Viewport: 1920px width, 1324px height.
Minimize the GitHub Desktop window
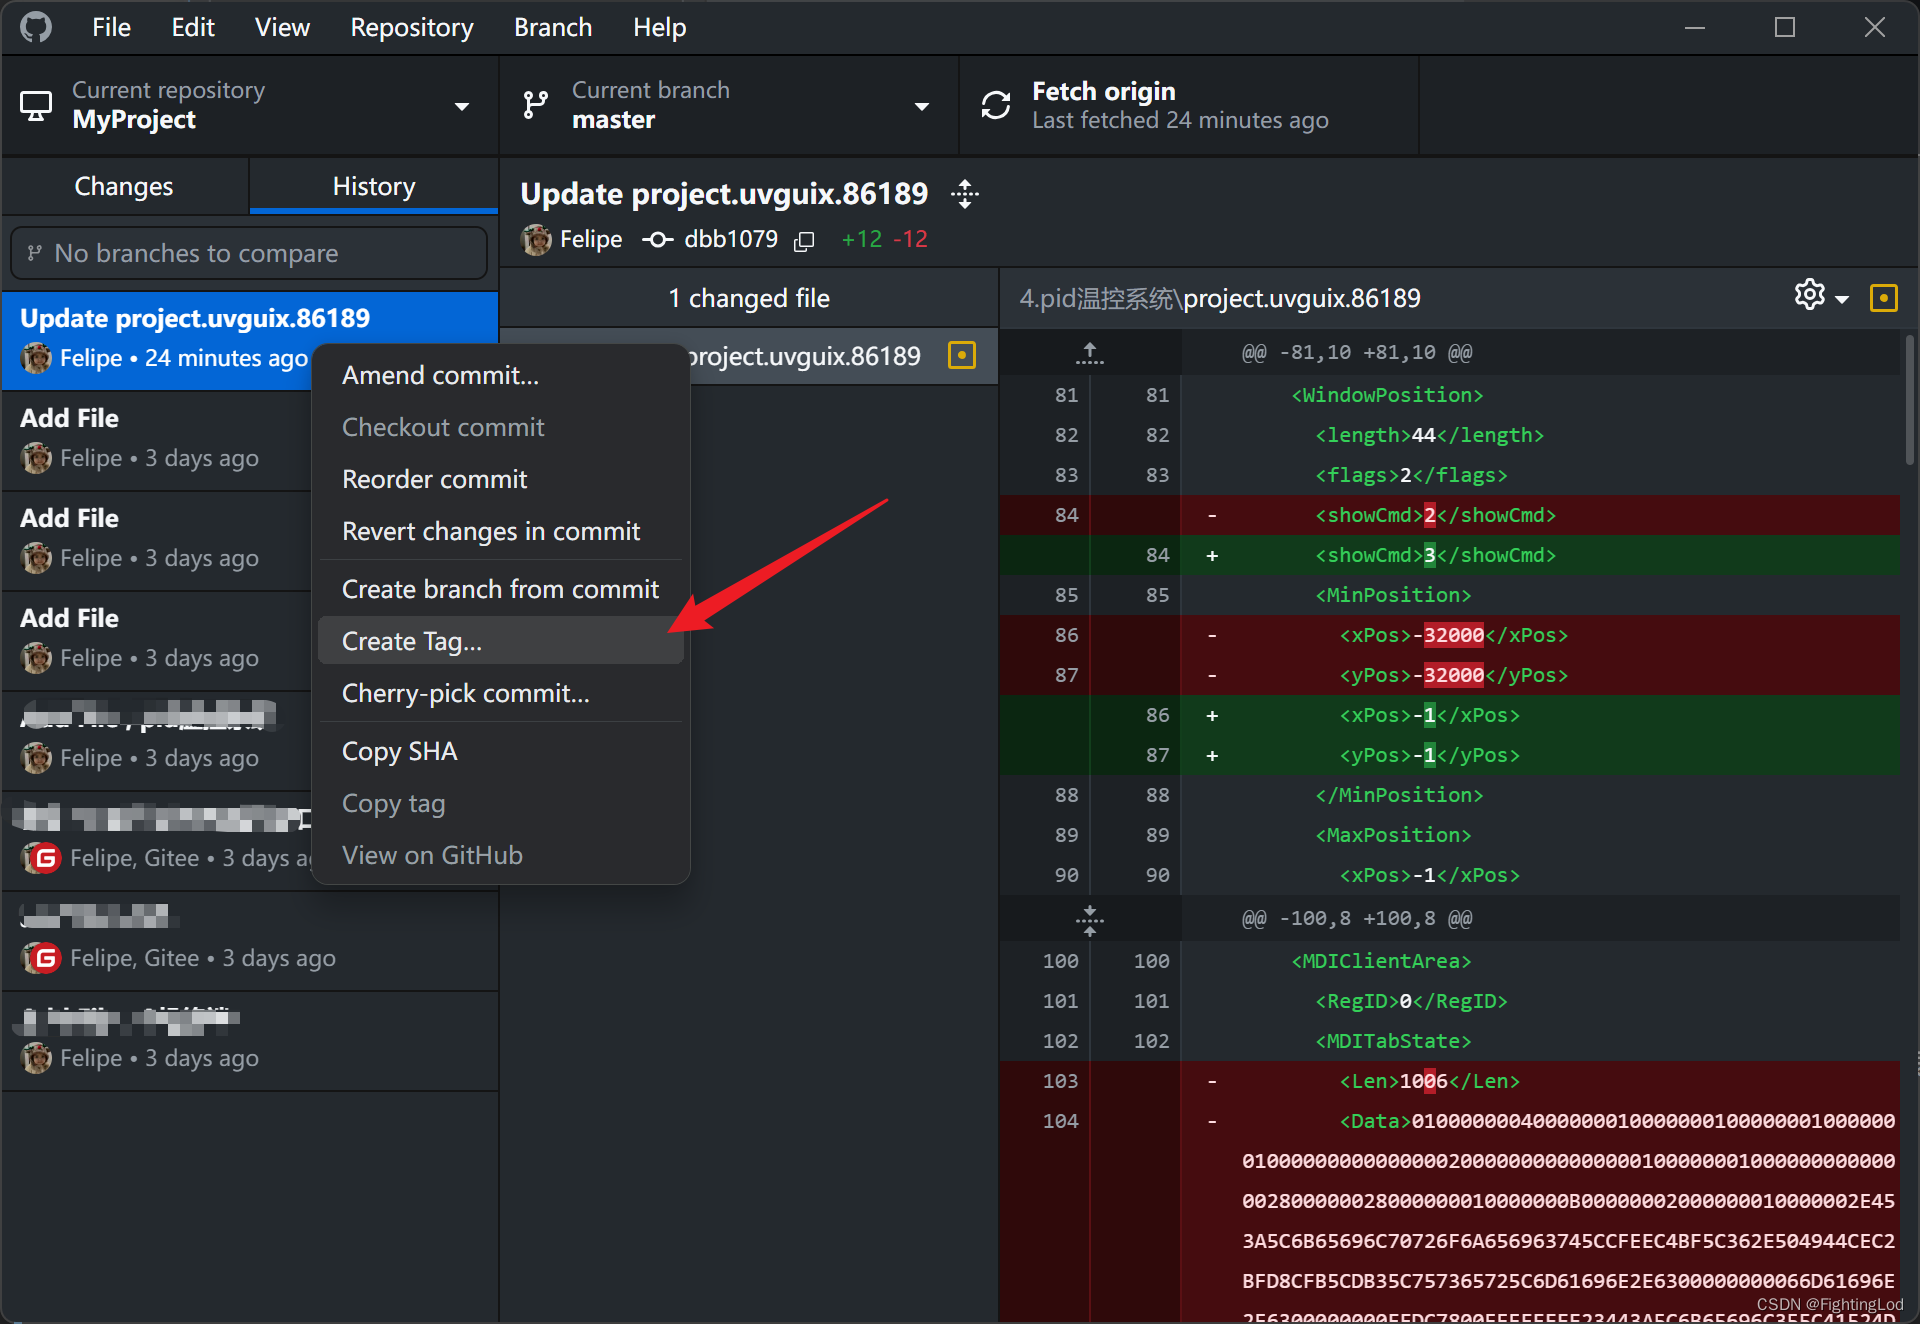(1694, 27)
